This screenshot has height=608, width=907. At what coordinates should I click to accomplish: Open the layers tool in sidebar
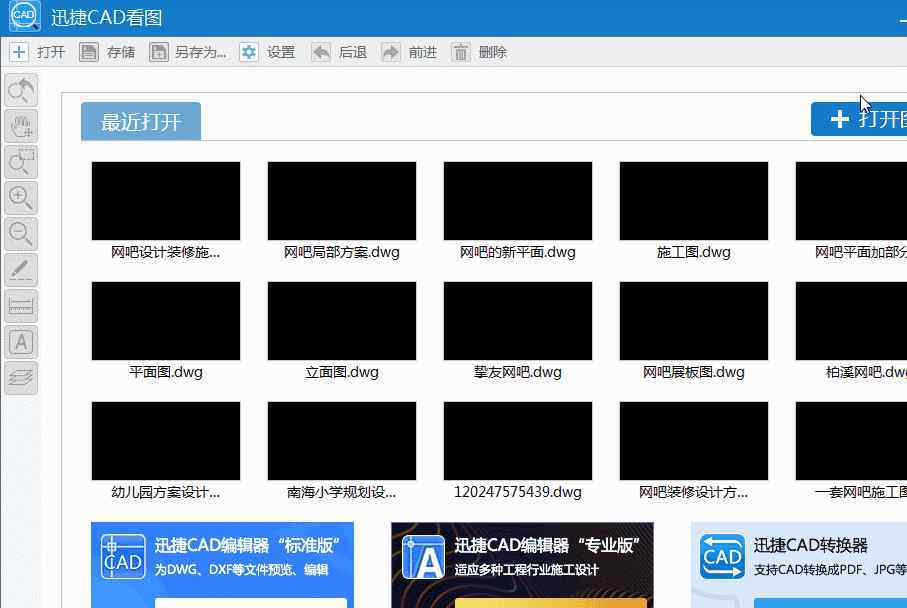click(x=21, y=378)
